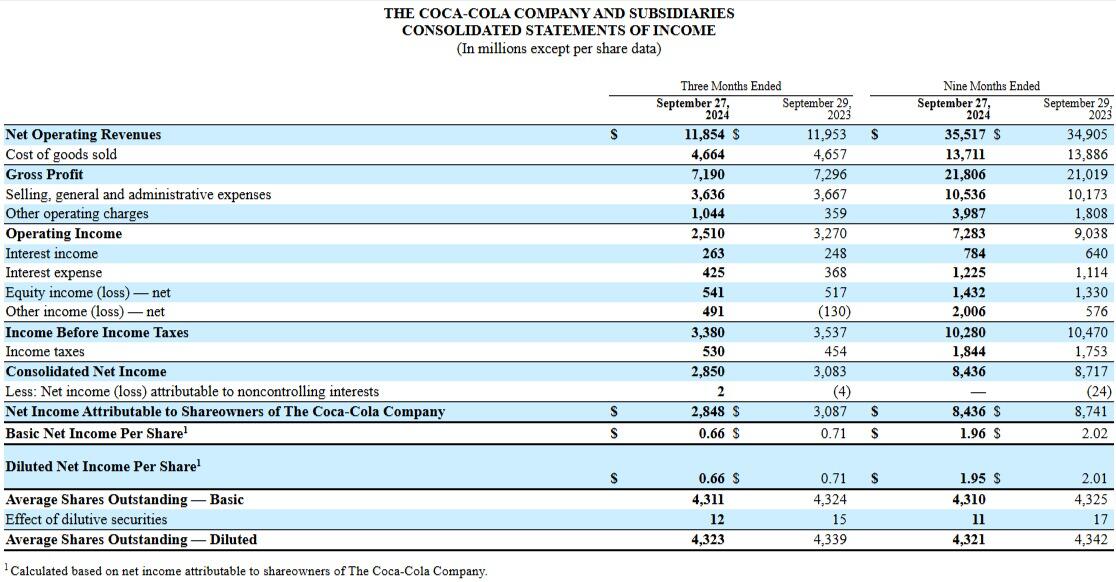Click the 'Consolidated Net Income' row label
Image resolution: width=1116 pixels, height=582 pixels.
(86, 371)
